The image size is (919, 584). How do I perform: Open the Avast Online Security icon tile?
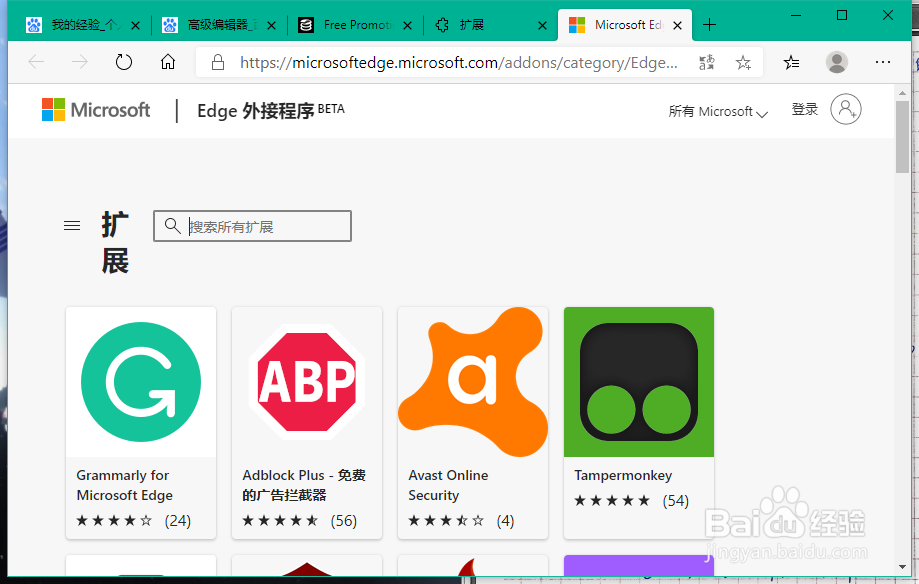[x=473, y=382]
